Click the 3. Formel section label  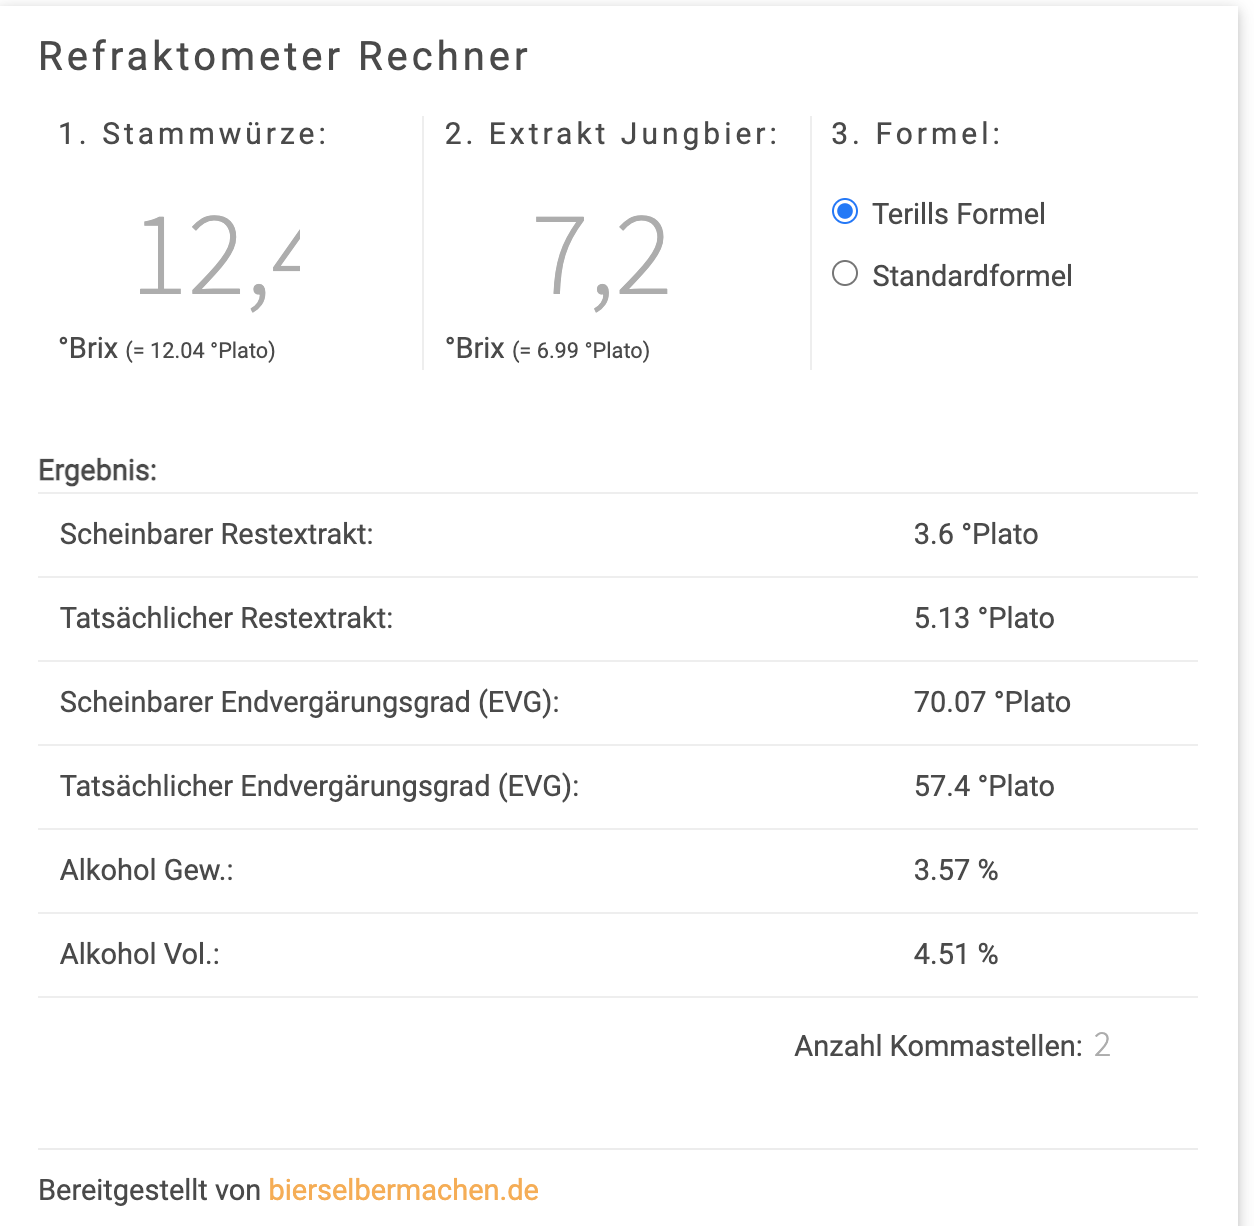point(916,134)
